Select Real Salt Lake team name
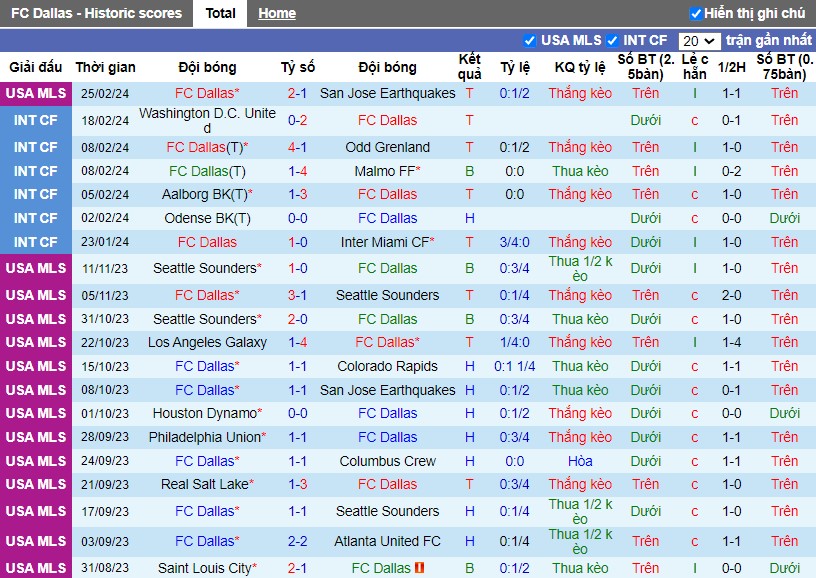Viewport: 816px width, 578px height. click(207, 484)
